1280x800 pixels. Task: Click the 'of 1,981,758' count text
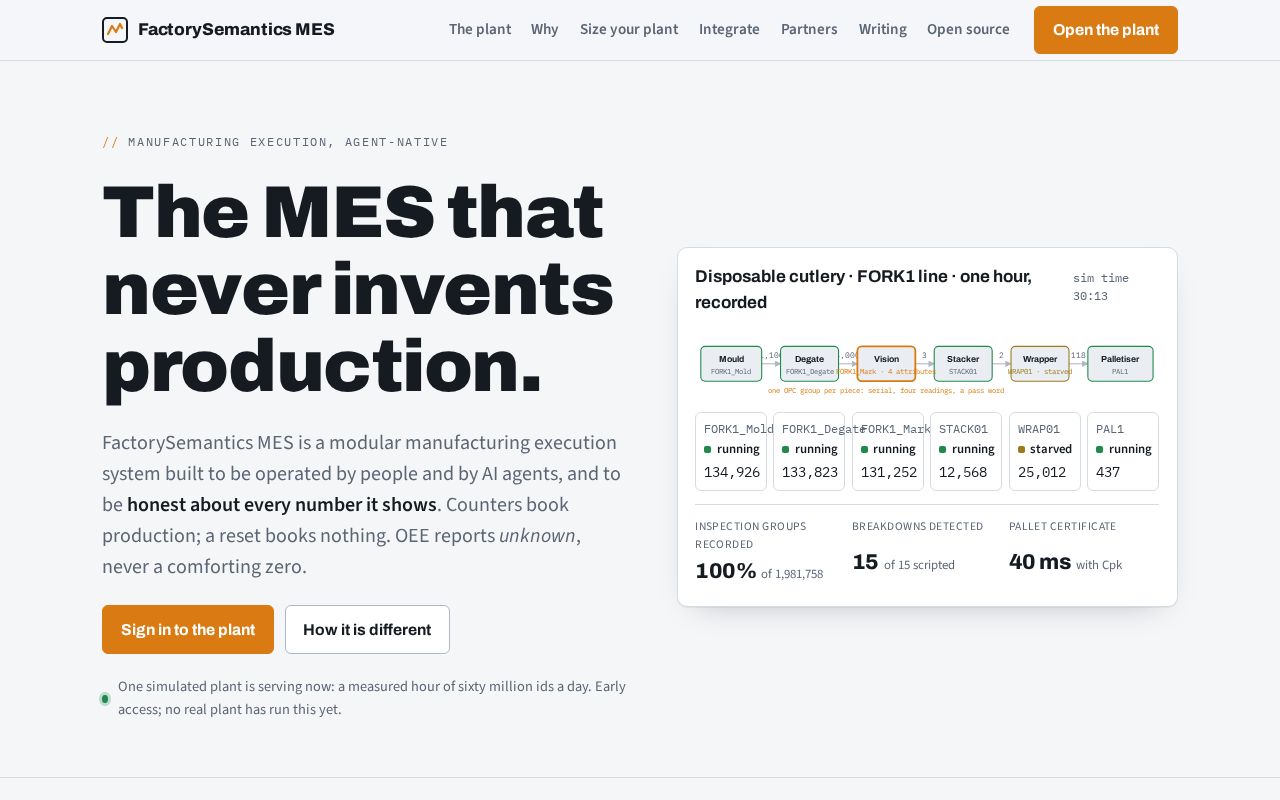coord(792,574)
